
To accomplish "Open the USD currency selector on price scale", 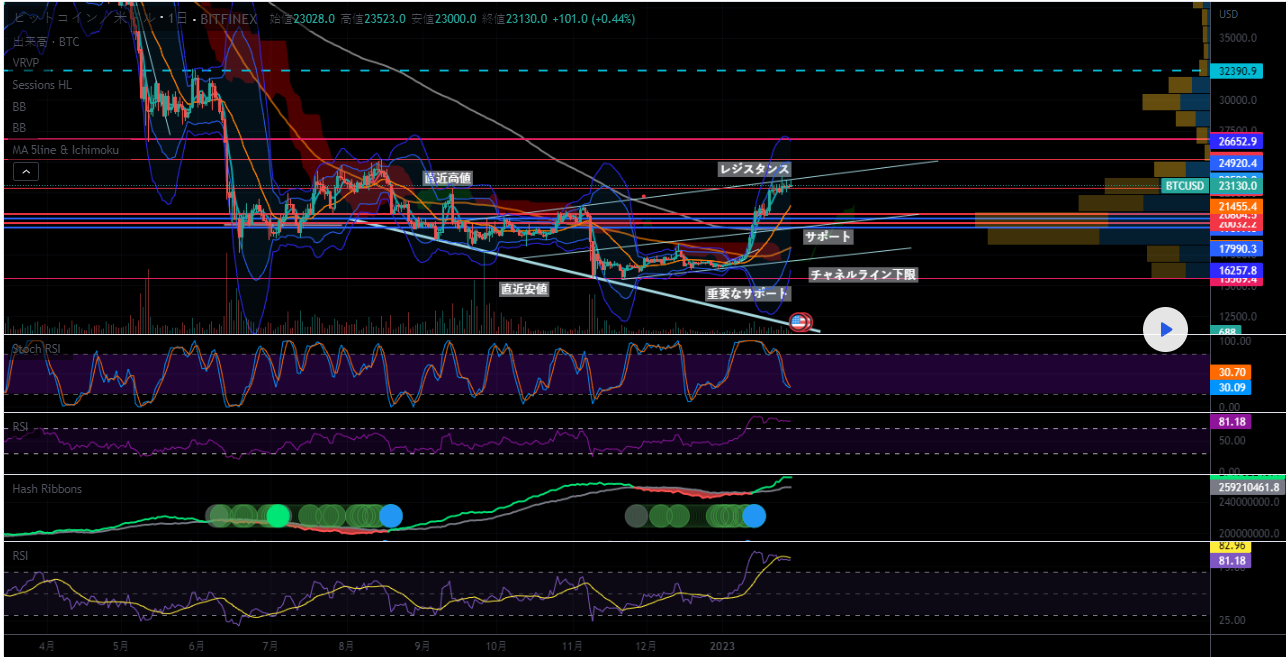I will tap(1228, 14).
